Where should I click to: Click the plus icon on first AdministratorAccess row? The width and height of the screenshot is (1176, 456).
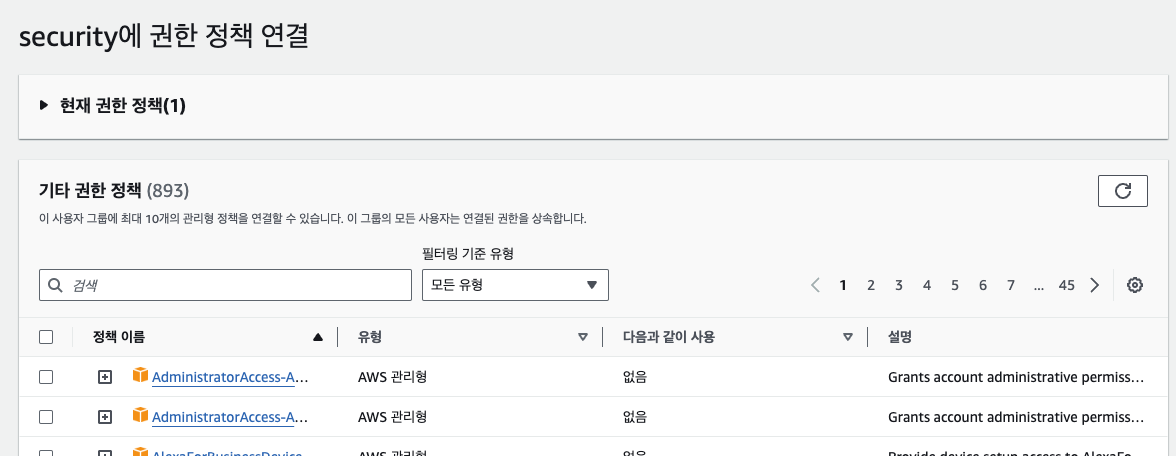(x=105, y=378)
